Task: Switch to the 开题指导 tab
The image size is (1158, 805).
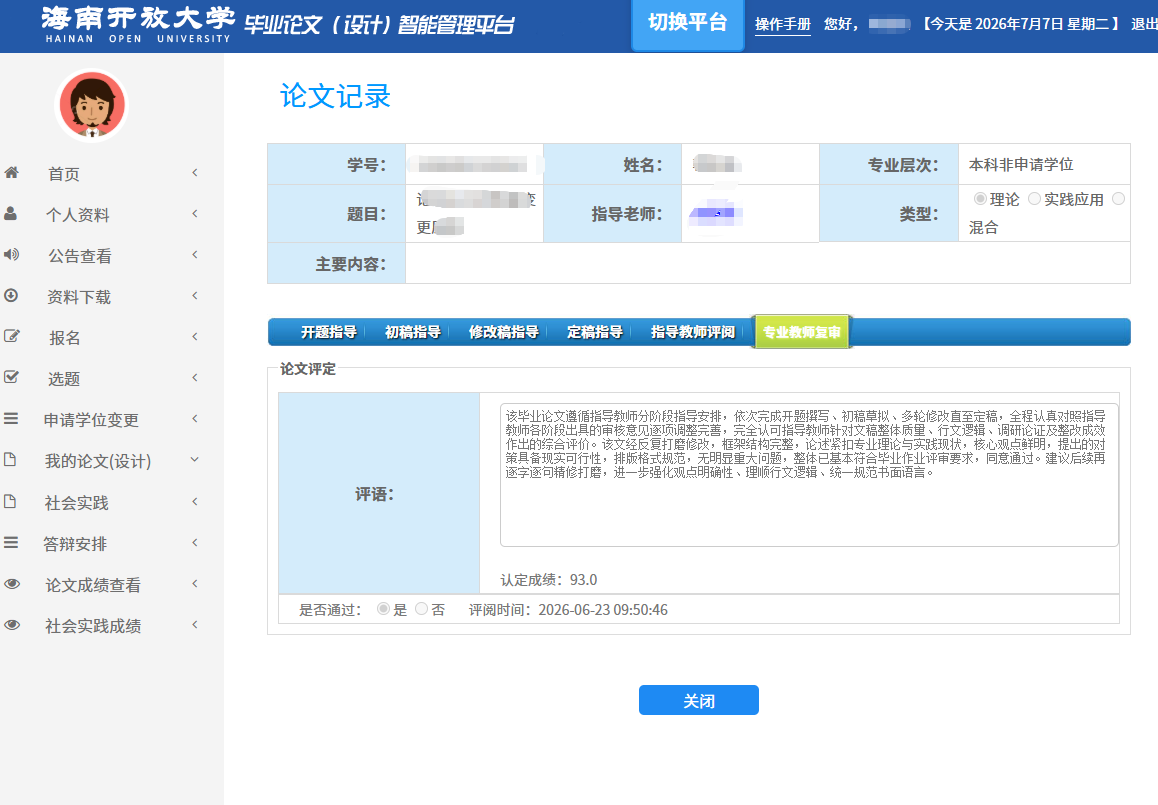Action: (329, 332)
